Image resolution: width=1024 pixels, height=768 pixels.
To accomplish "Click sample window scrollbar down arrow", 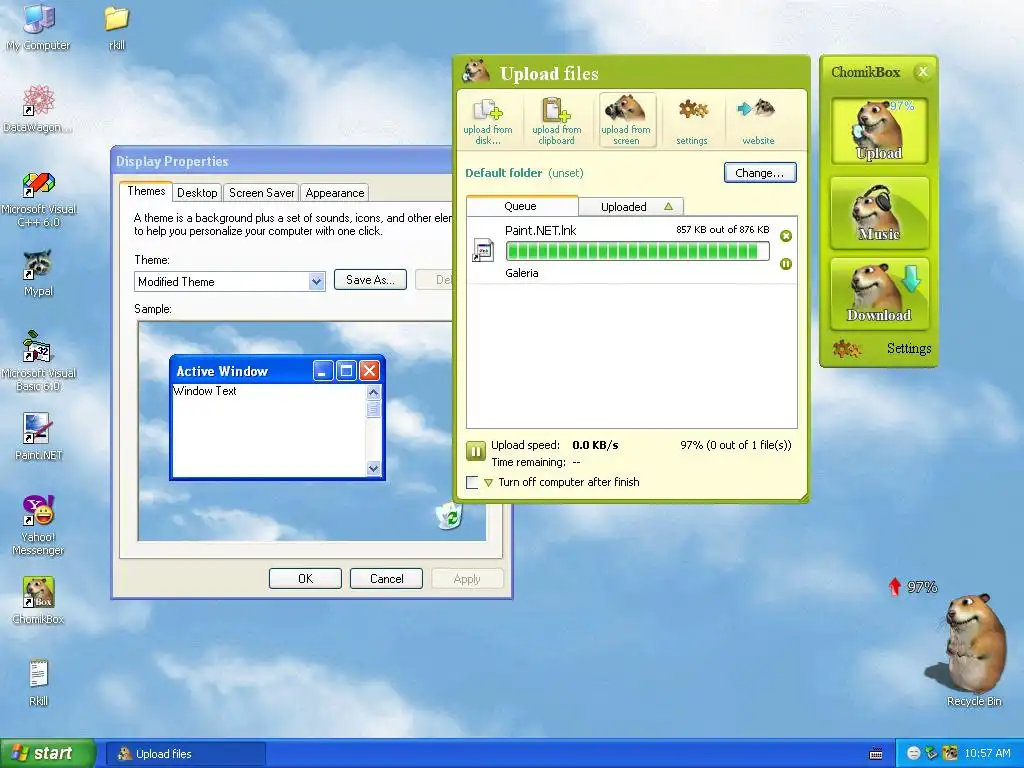I will 374,468.
